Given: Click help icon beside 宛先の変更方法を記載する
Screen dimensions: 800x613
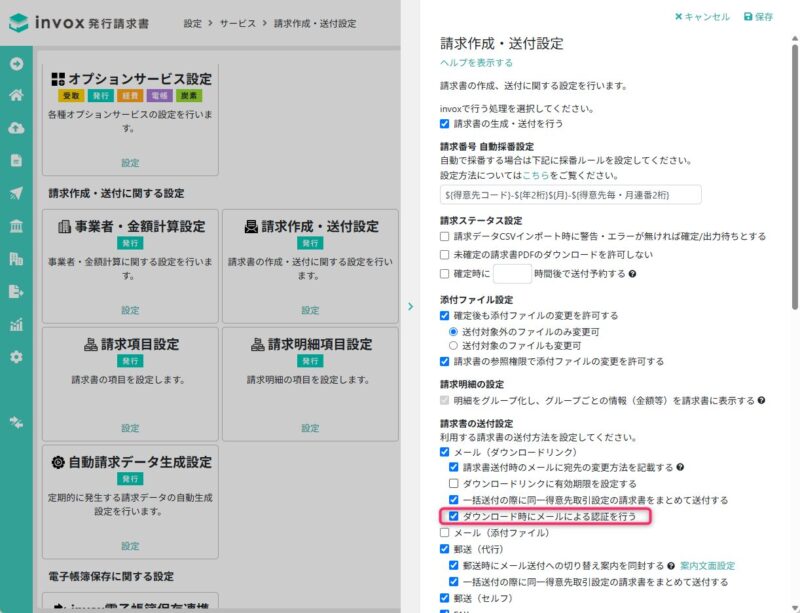Looking at the screenshot, I should (x=680, y=467).
